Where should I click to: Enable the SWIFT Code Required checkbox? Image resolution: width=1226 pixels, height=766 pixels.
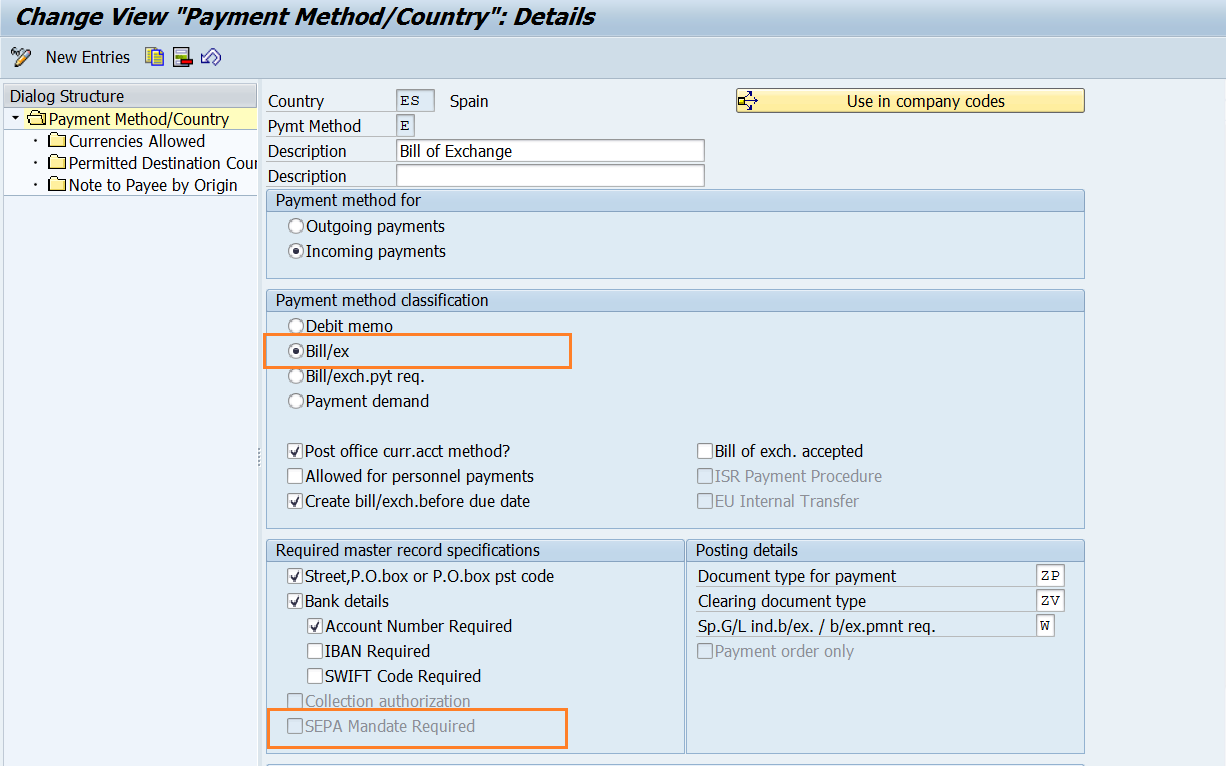pyautogui.click(x=315, y=676)
